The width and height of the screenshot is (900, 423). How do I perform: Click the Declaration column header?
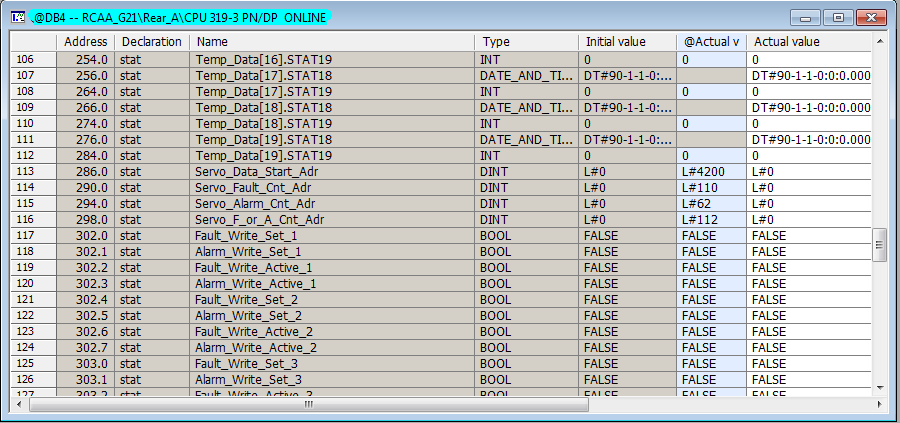tap(152, 42)
